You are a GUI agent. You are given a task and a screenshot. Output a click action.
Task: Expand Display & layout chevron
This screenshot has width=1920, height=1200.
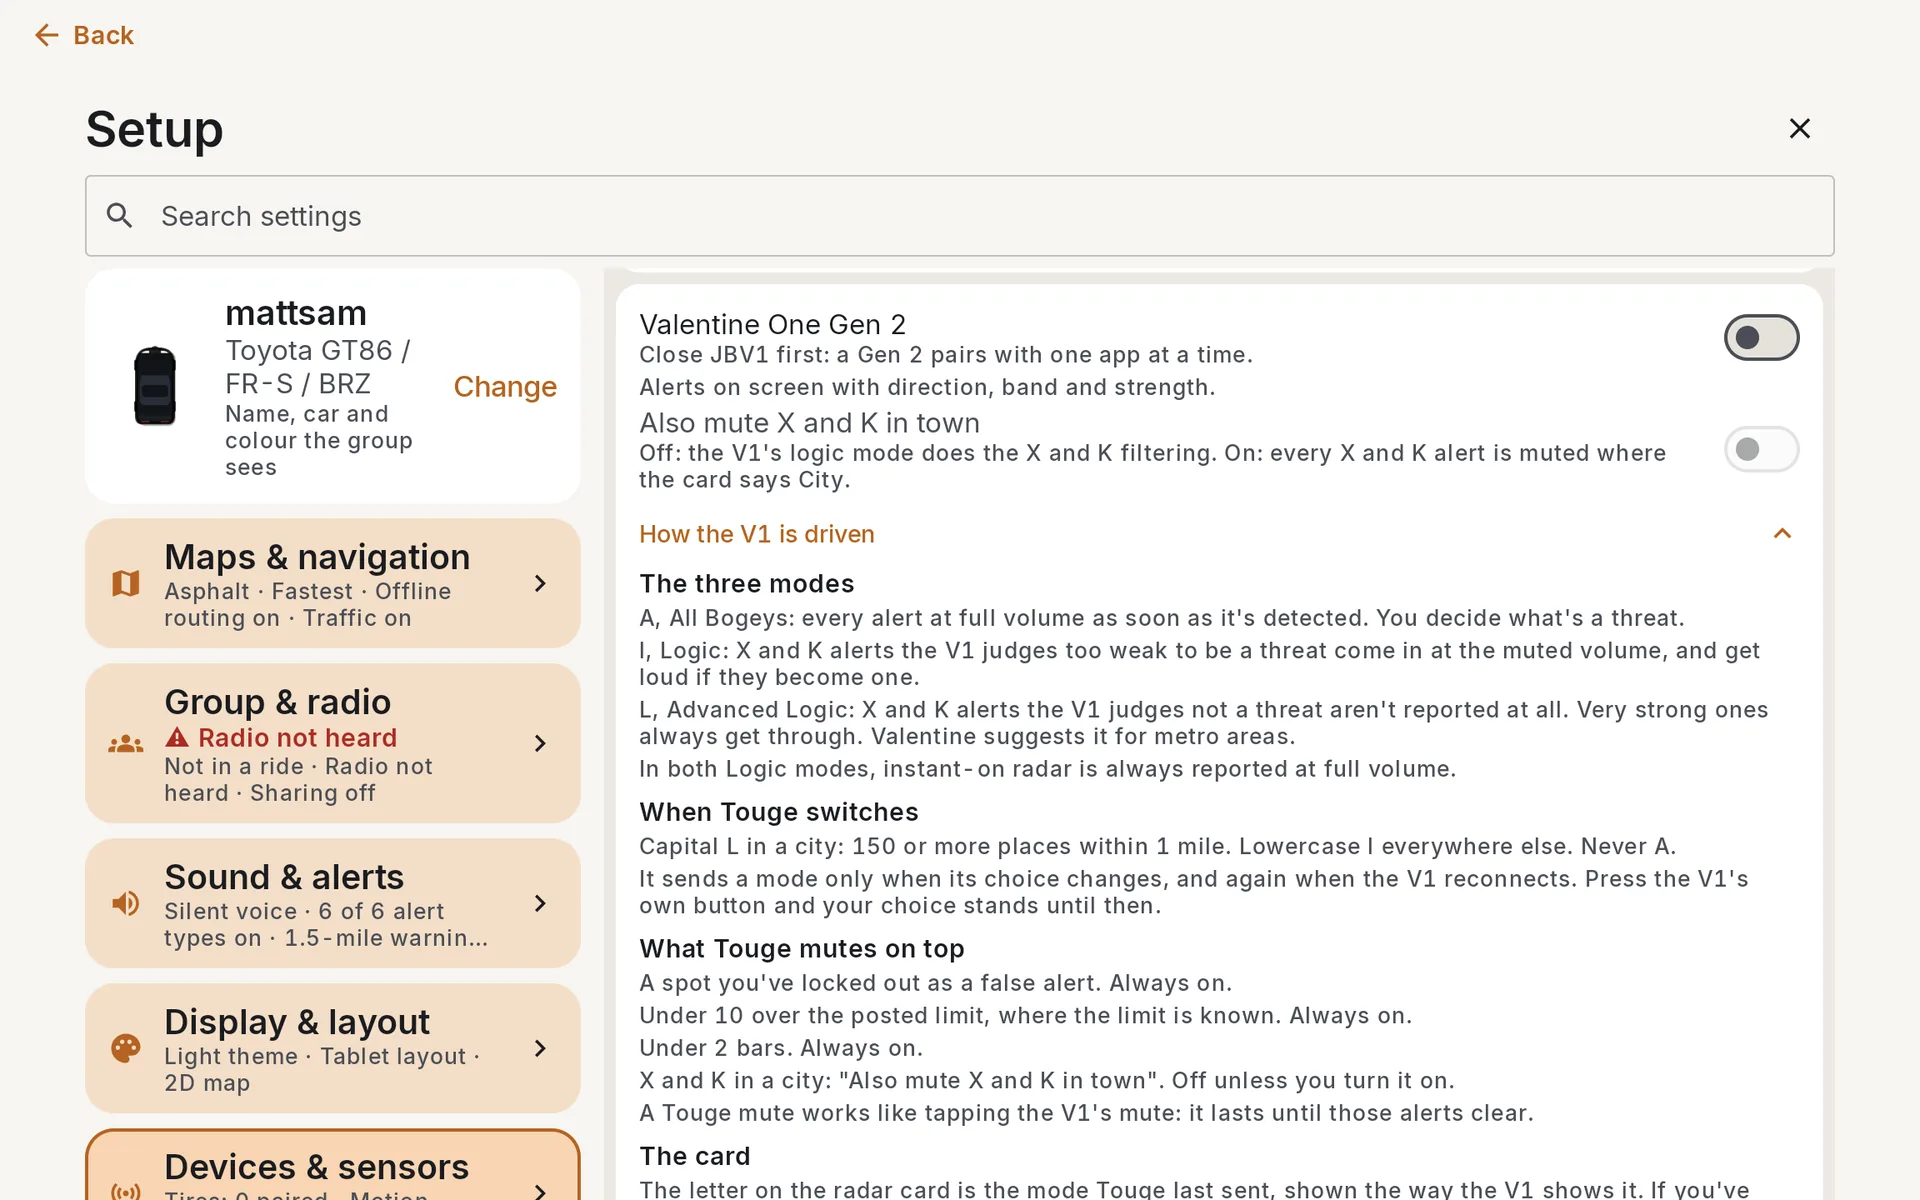tap(540, 1048)
